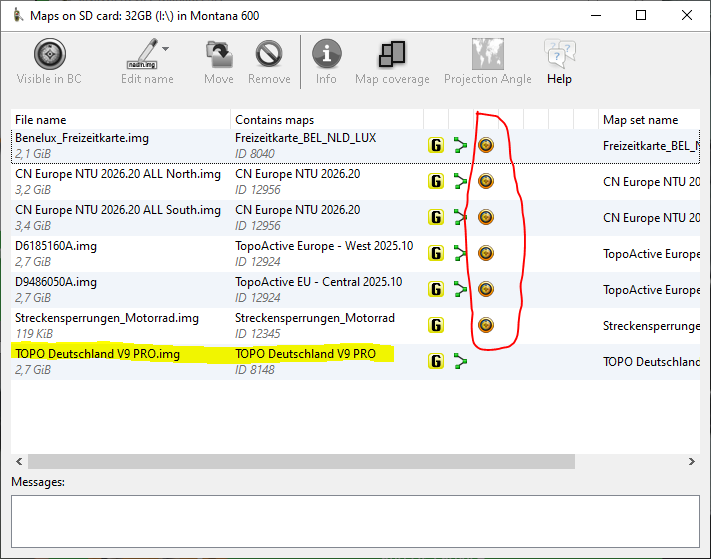Click the scroll right arrow
Image resolution: width=711 pixels, height=559 pixels.
(692, 462)
